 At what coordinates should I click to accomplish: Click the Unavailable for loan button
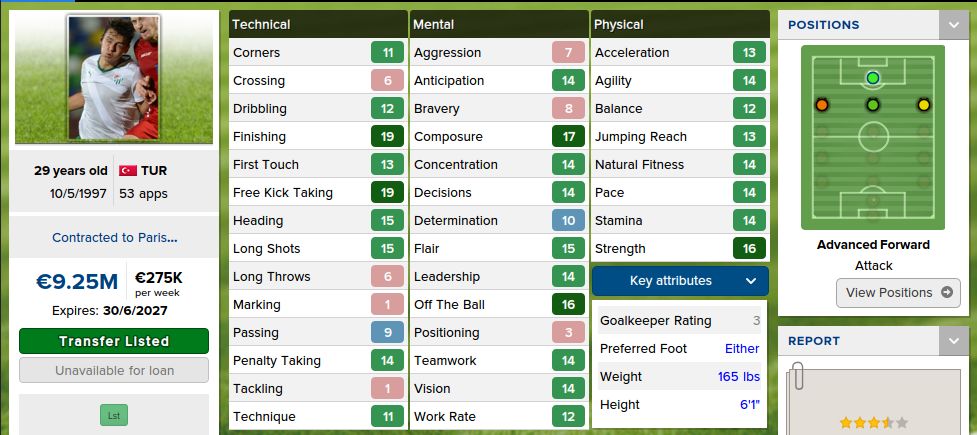114,370
